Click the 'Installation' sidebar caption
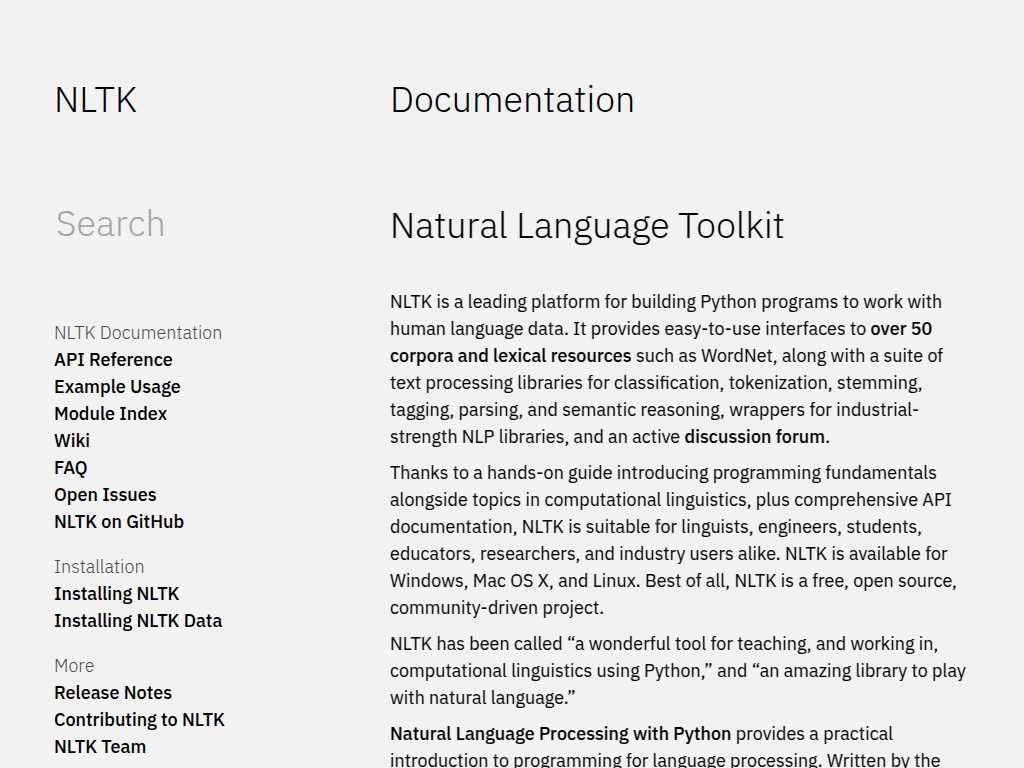 coord(99,567)
